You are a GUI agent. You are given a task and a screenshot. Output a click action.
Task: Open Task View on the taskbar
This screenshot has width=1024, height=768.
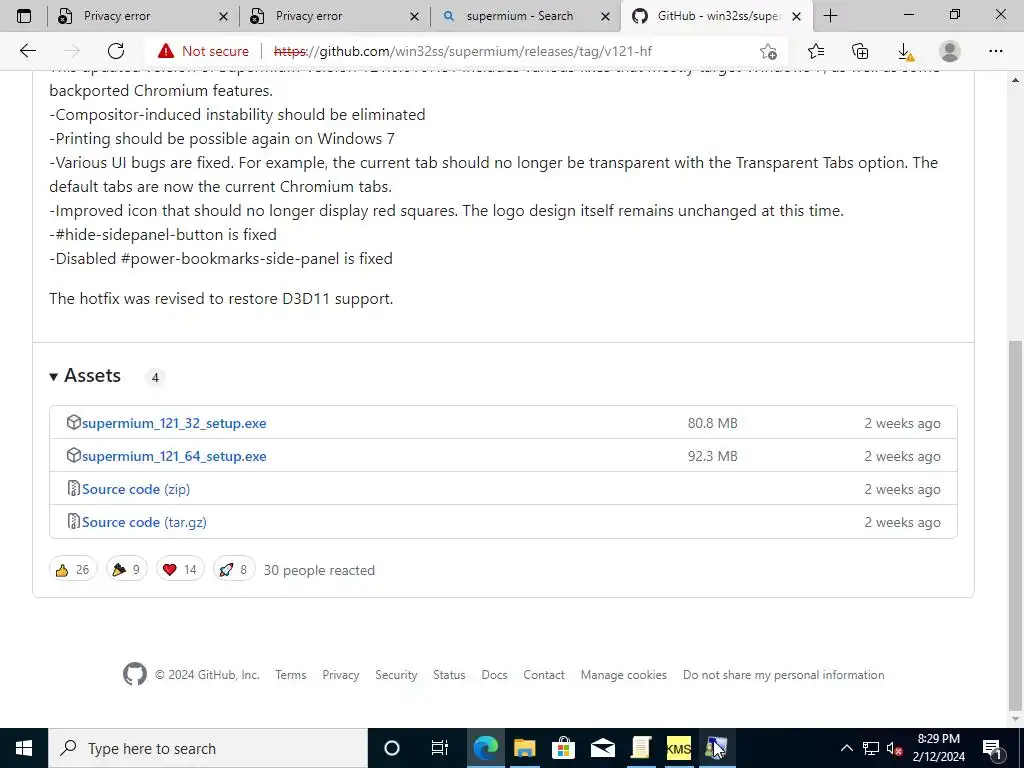point(440,748)
